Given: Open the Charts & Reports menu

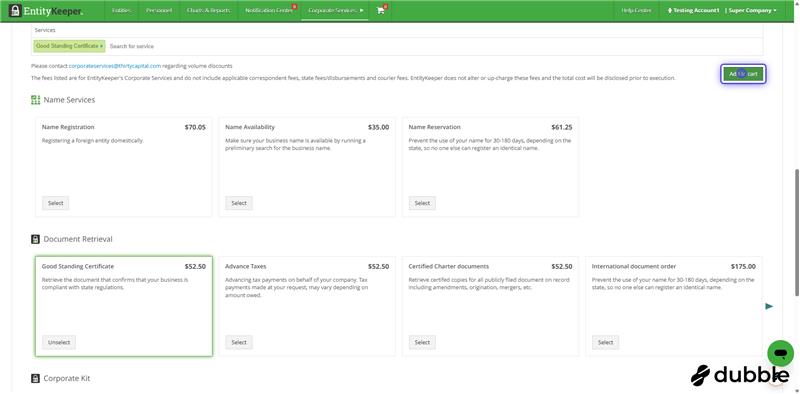Looking at the screenshot, I should tap(209, 11).
